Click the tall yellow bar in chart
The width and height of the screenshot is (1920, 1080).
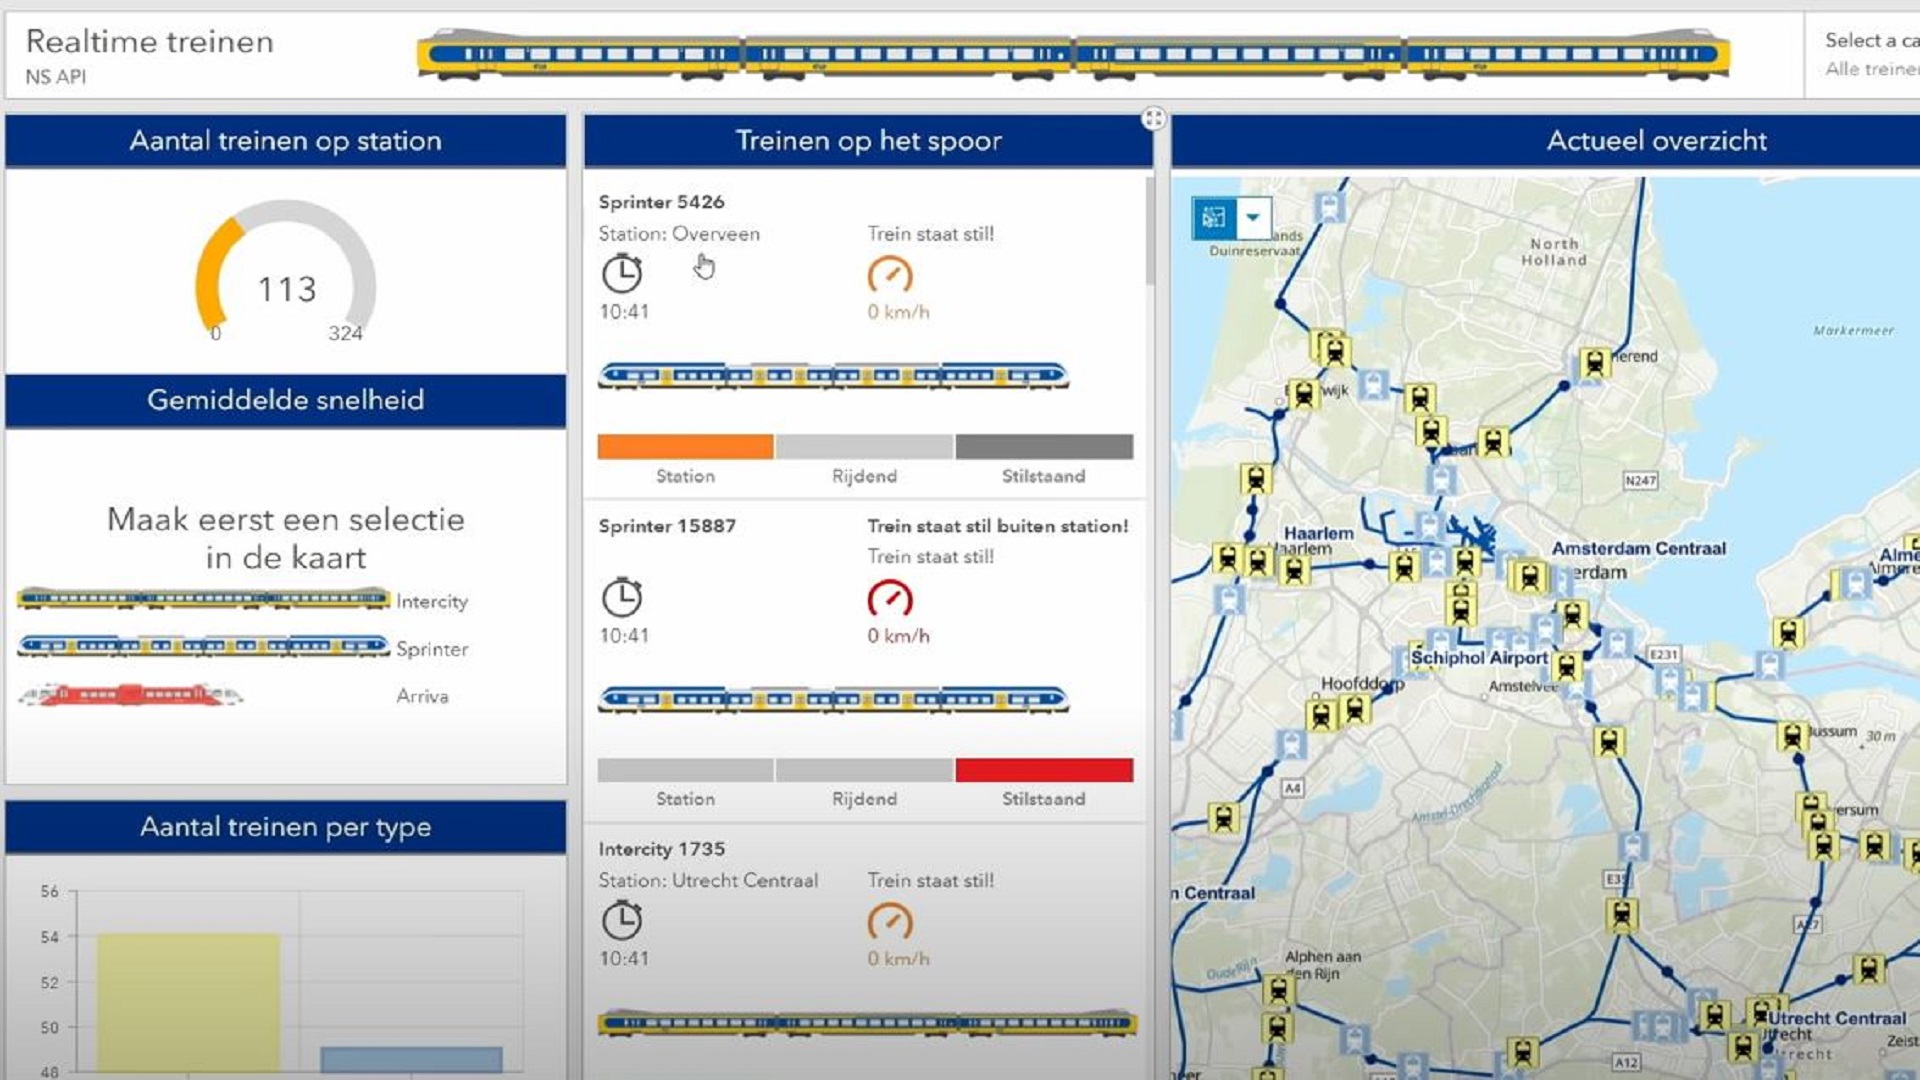pos(188,1002)
